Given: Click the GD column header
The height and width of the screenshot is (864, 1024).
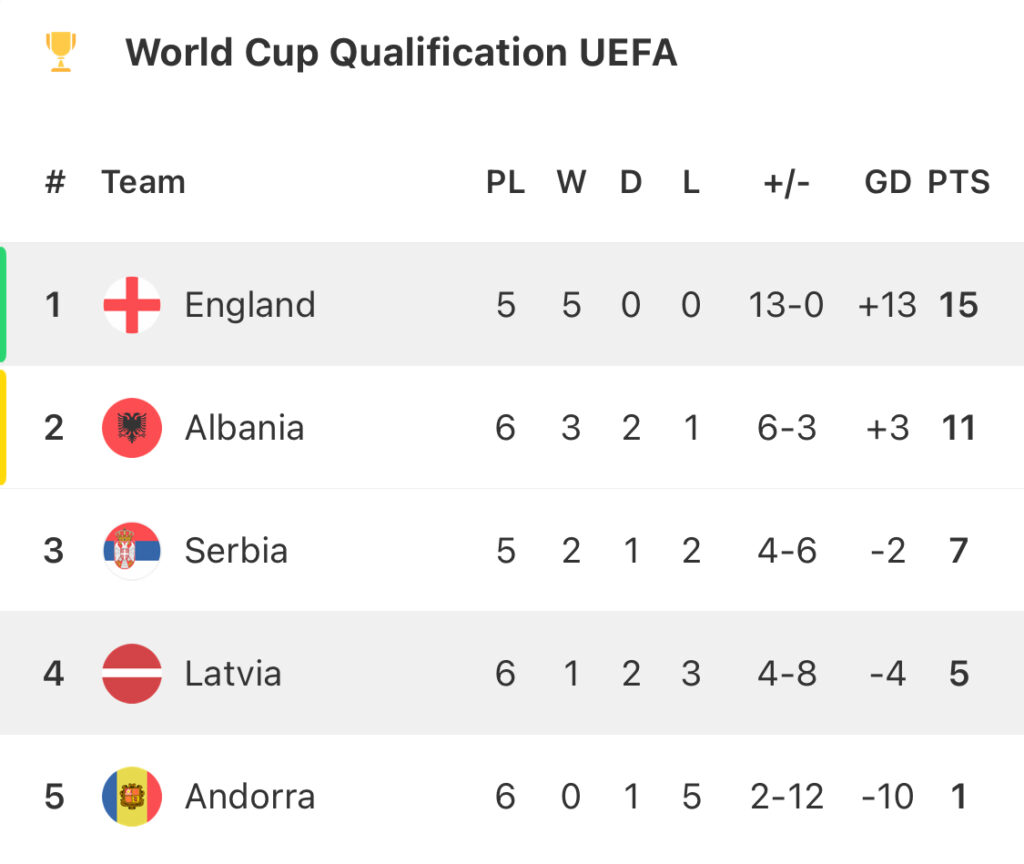Looking at the screenshot, I should [x=887, y=182].
